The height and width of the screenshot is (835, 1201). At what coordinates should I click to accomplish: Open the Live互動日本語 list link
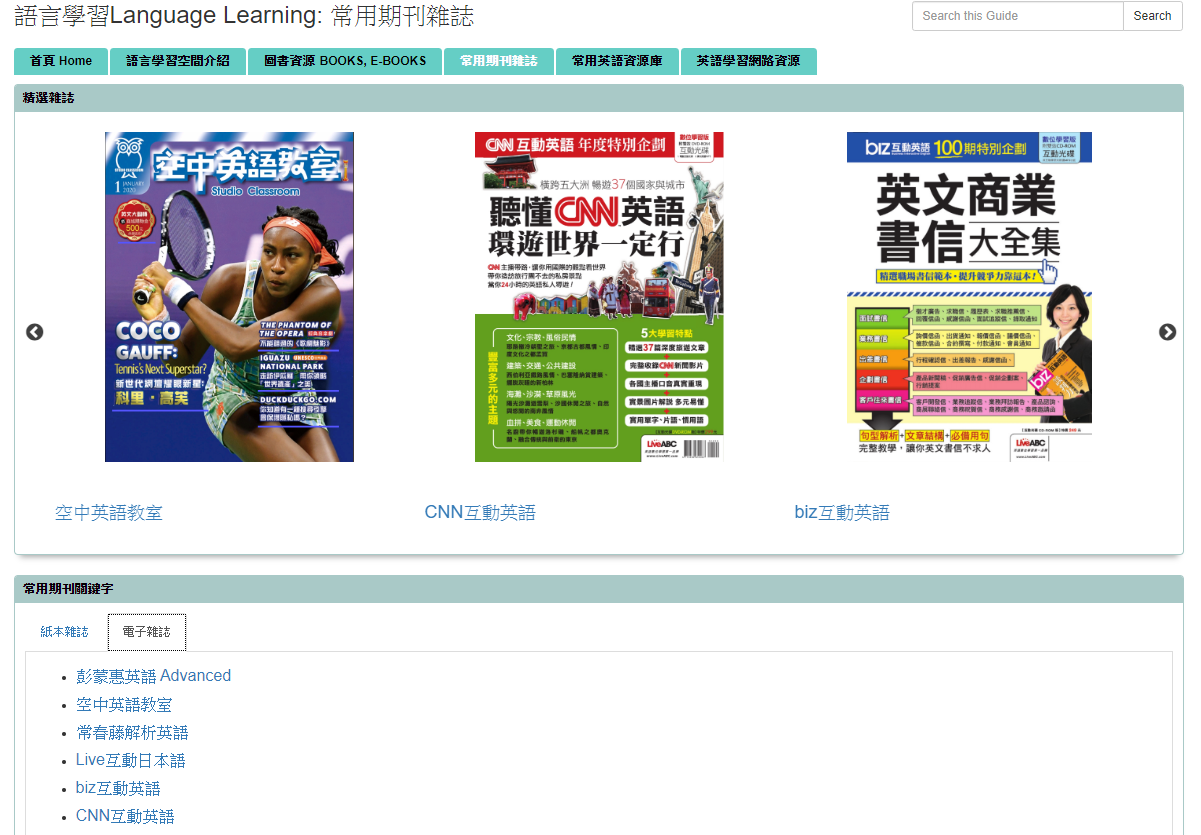pos(131,760)
